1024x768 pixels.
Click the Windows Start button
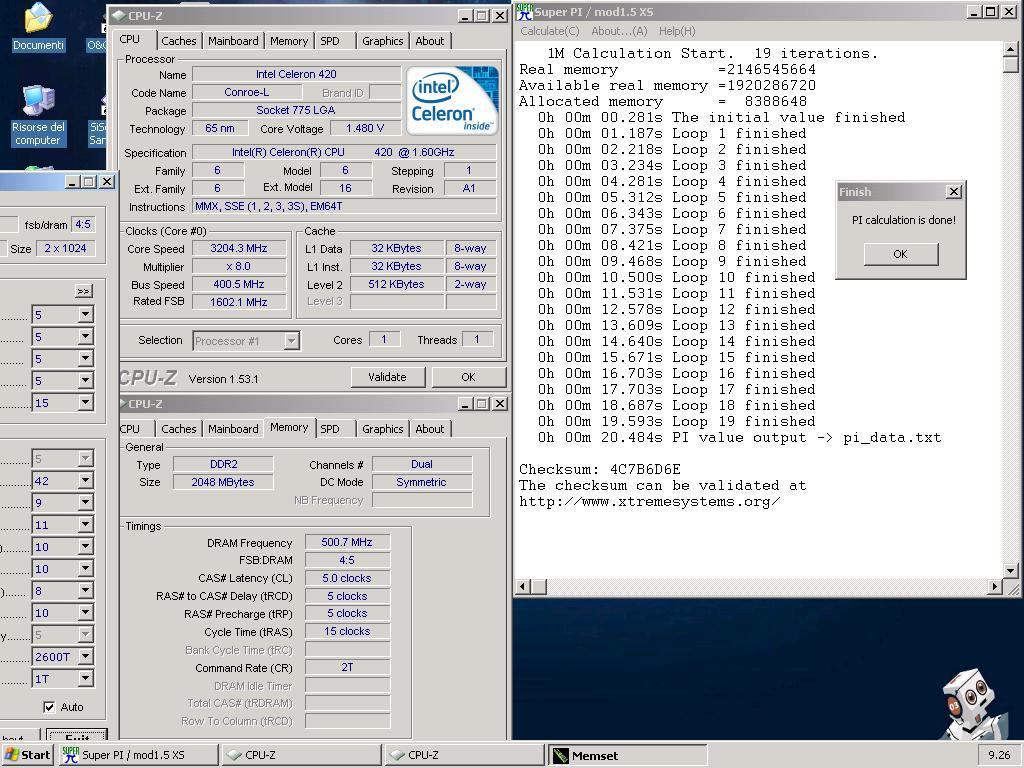[27, 755]
